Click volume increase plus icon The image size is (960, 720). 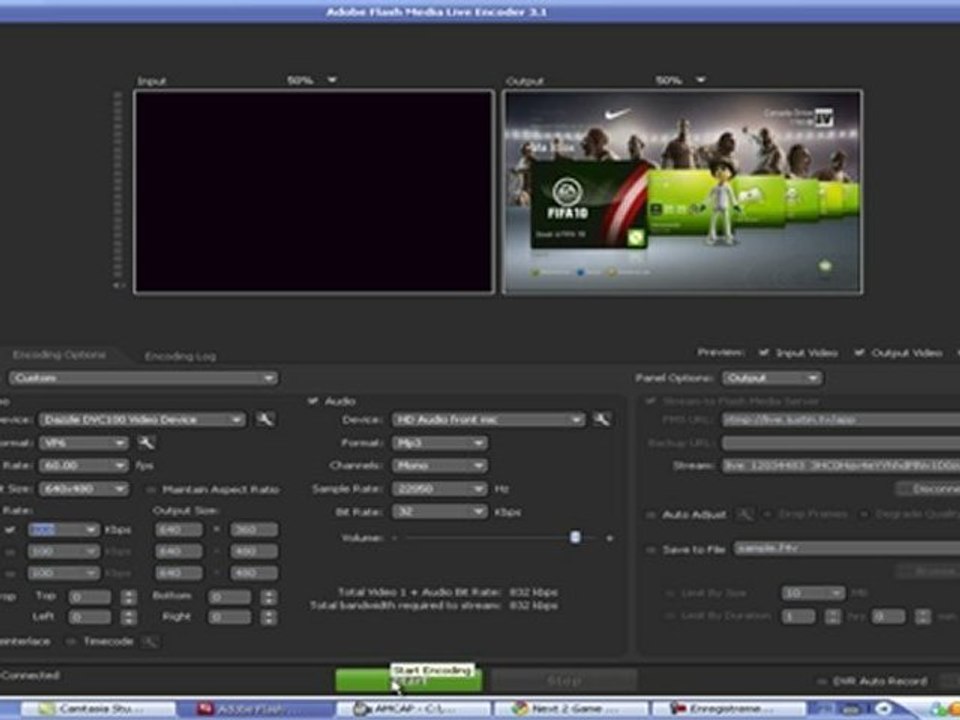pyautogui.click(x=609, y=538)
